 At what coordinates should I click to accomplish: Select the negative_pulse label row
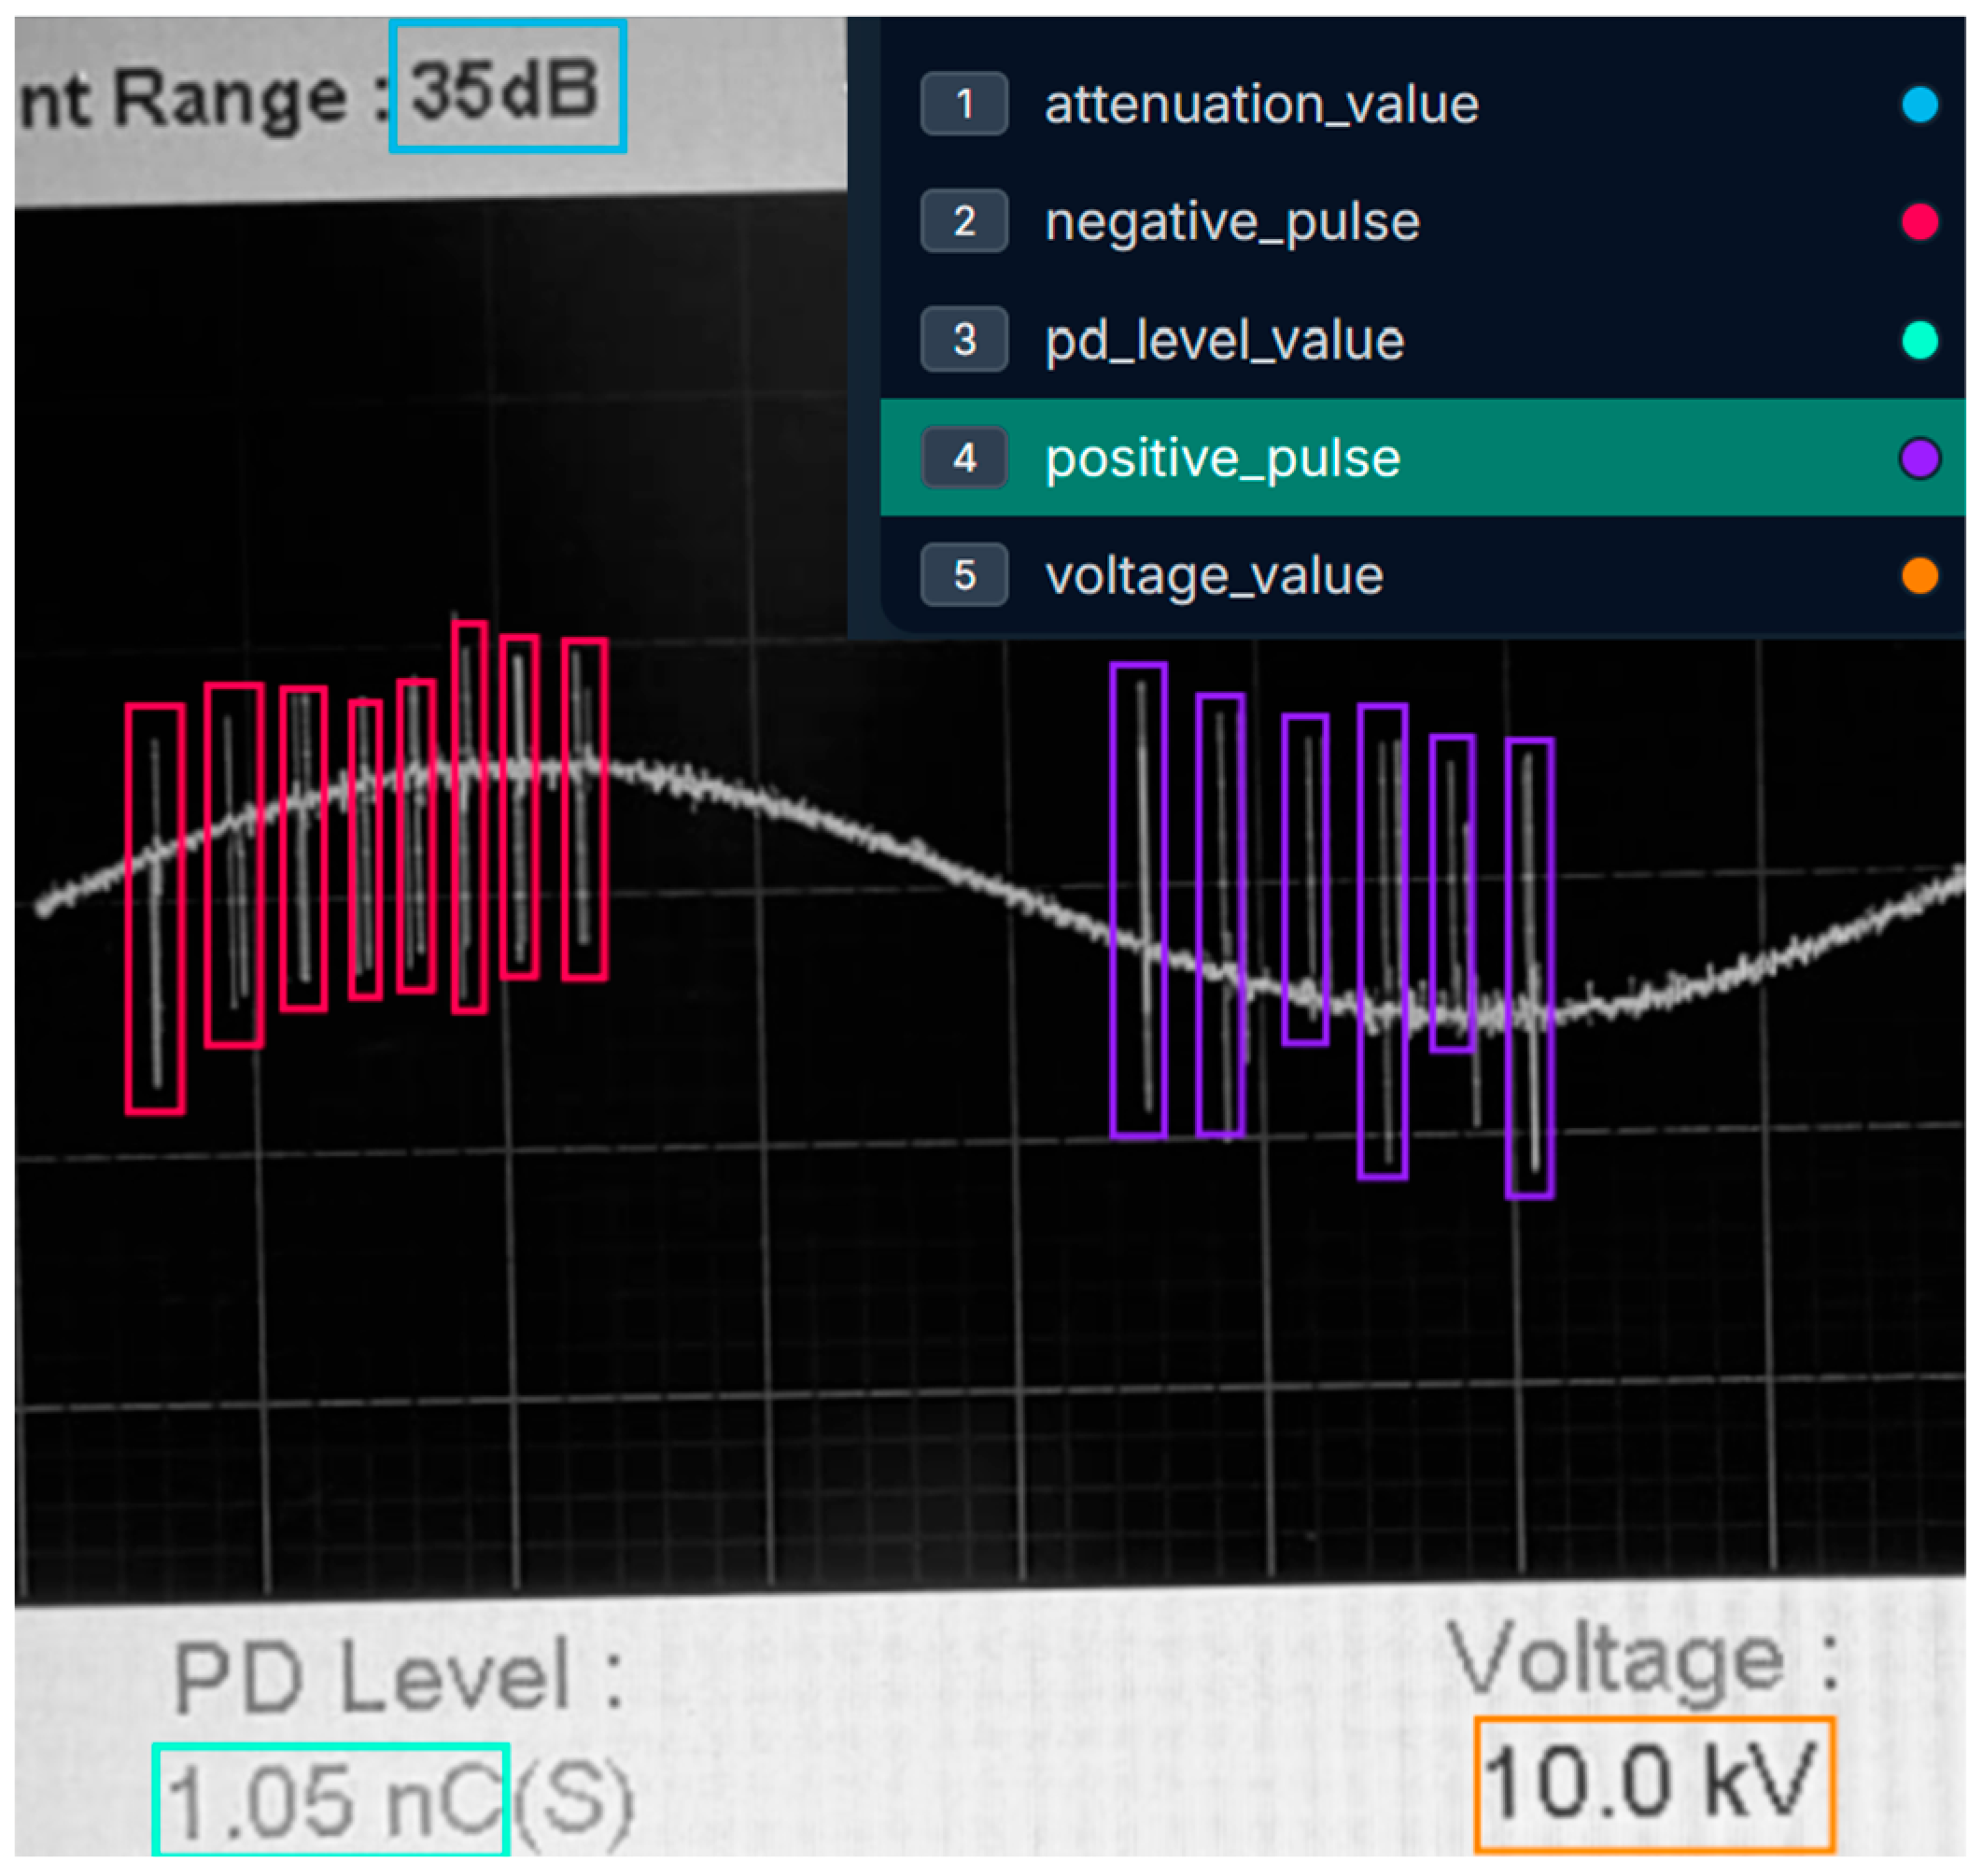[1232, 221]
